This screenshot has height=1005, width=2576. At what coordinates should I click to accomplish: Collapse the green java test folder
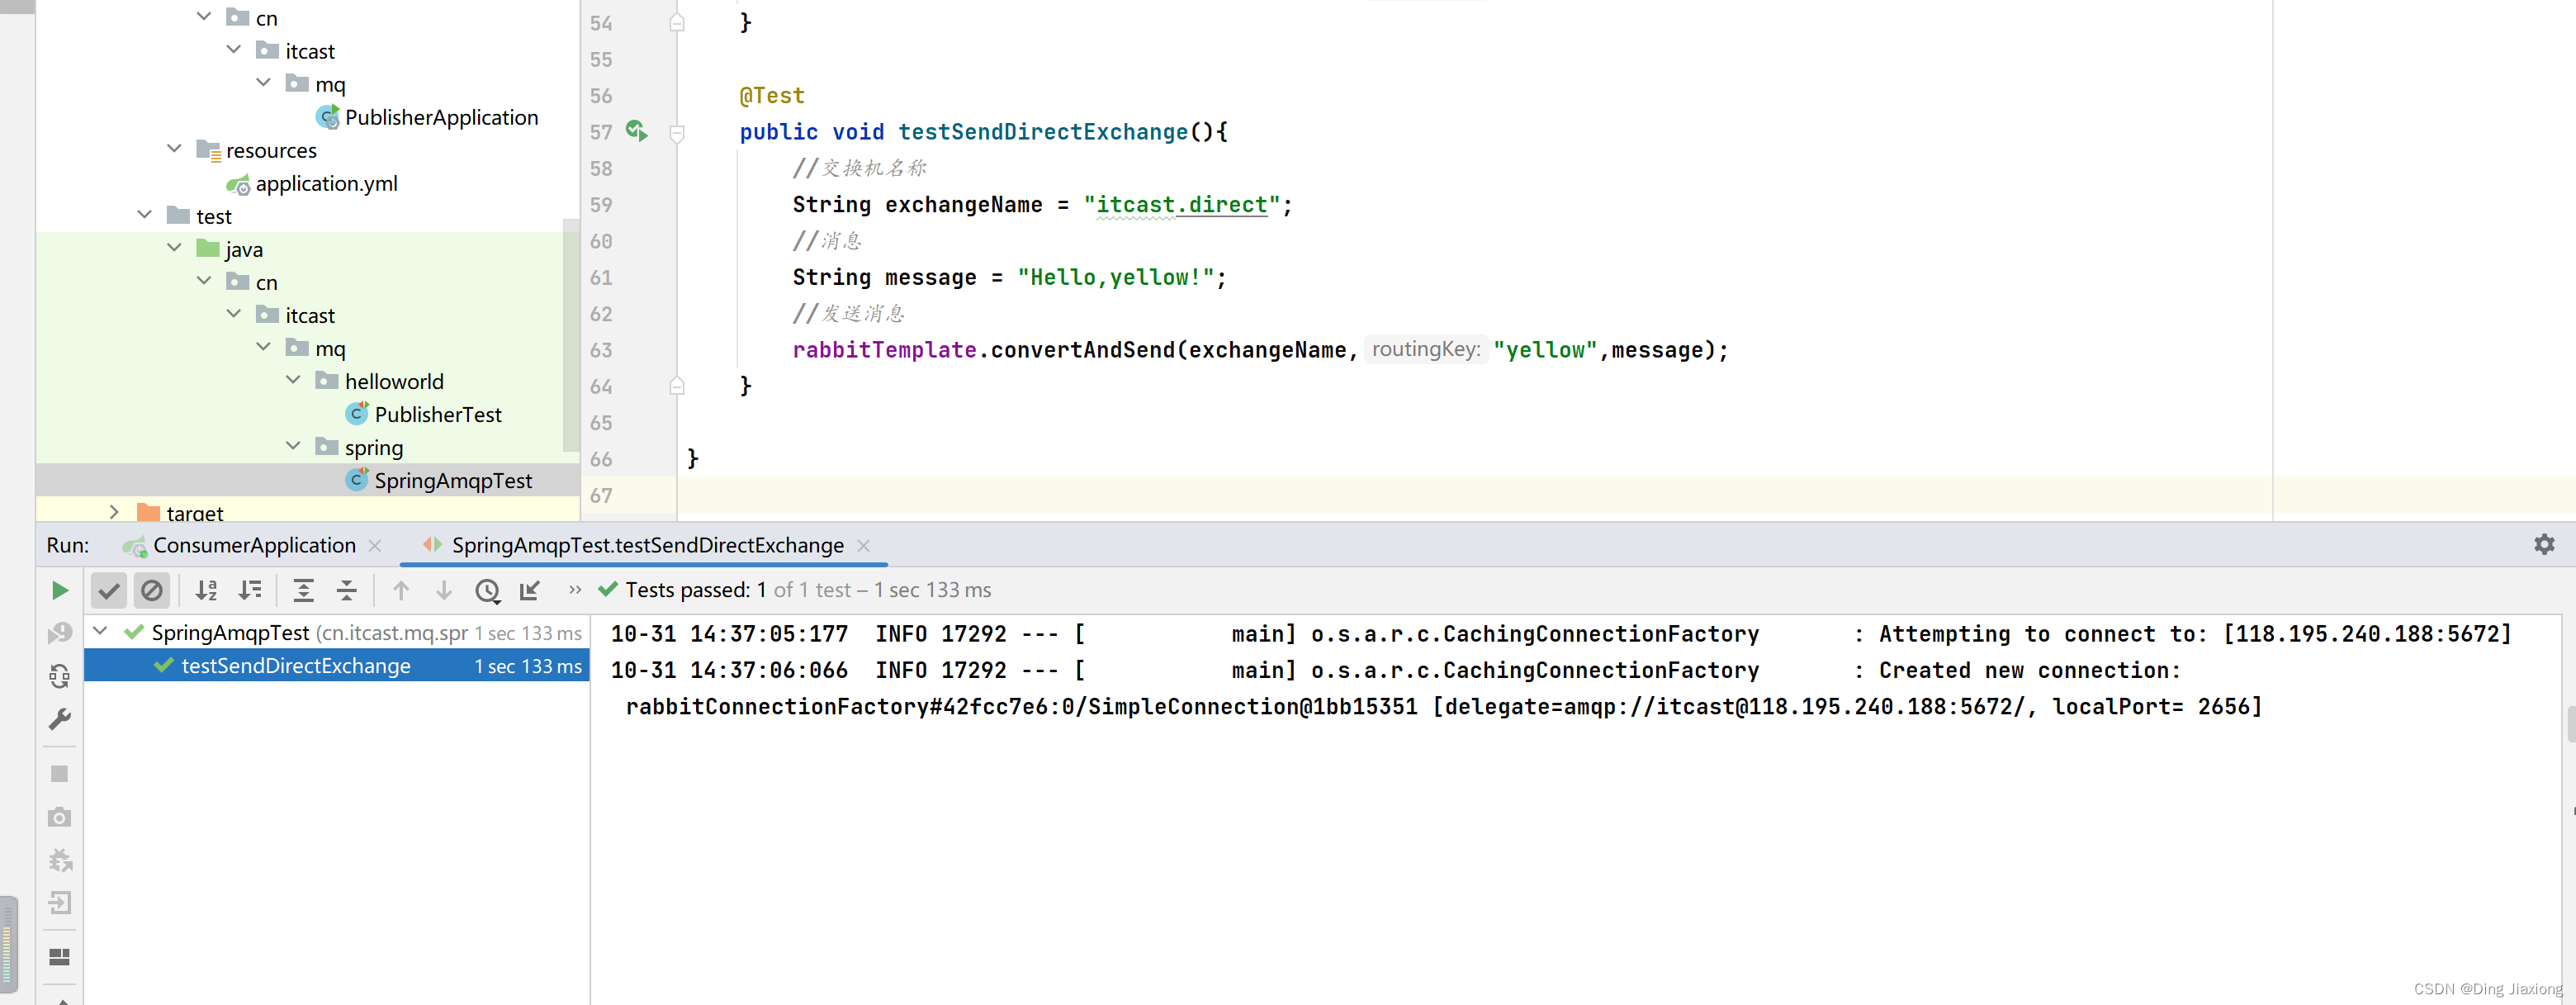pos(174,248)
